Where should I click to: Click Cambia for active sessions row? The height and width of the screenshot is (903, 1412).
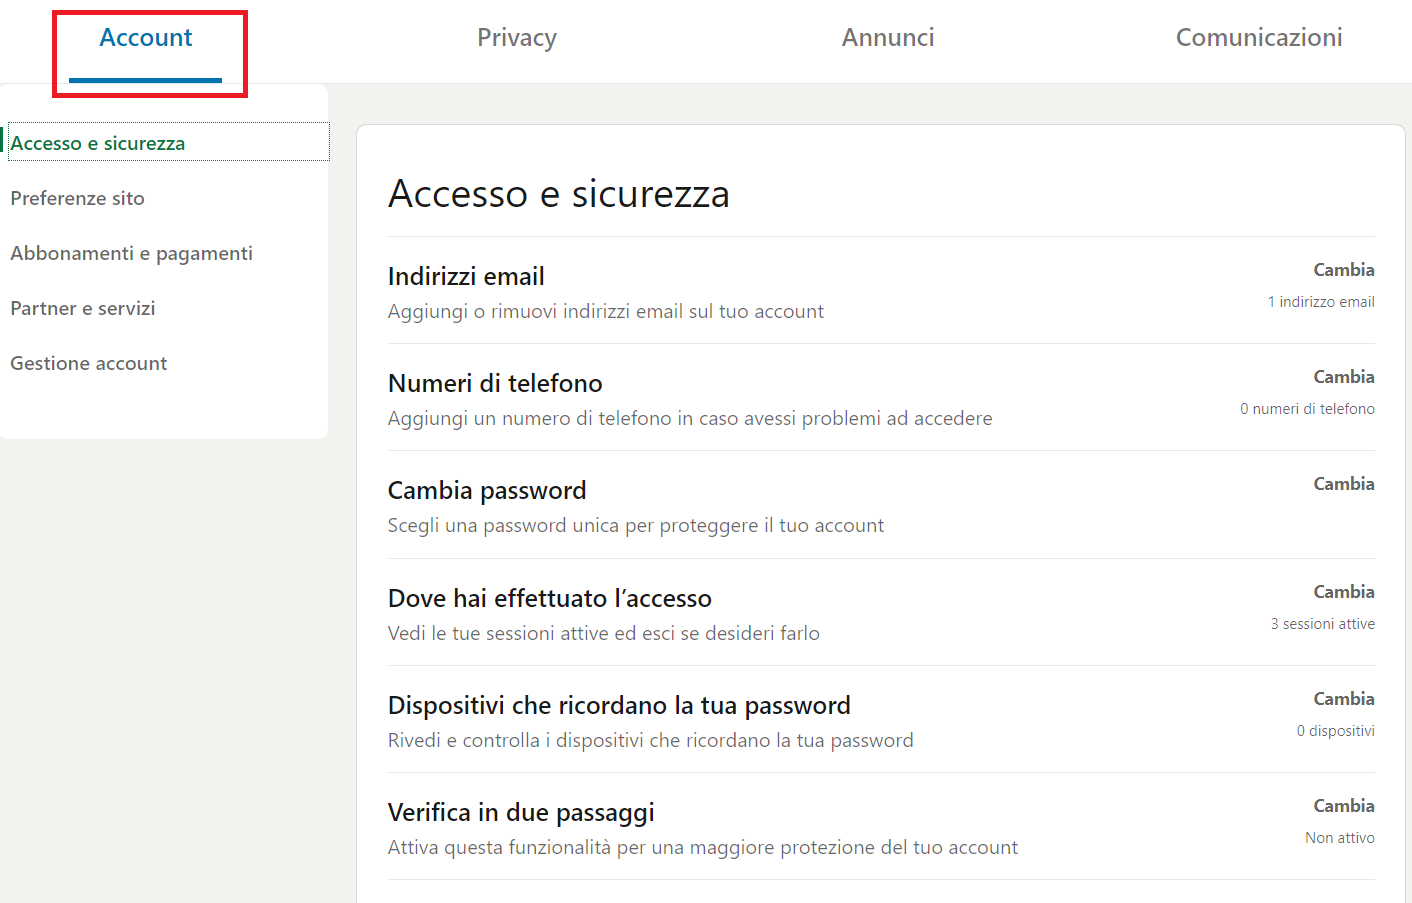pos(1343,592)
